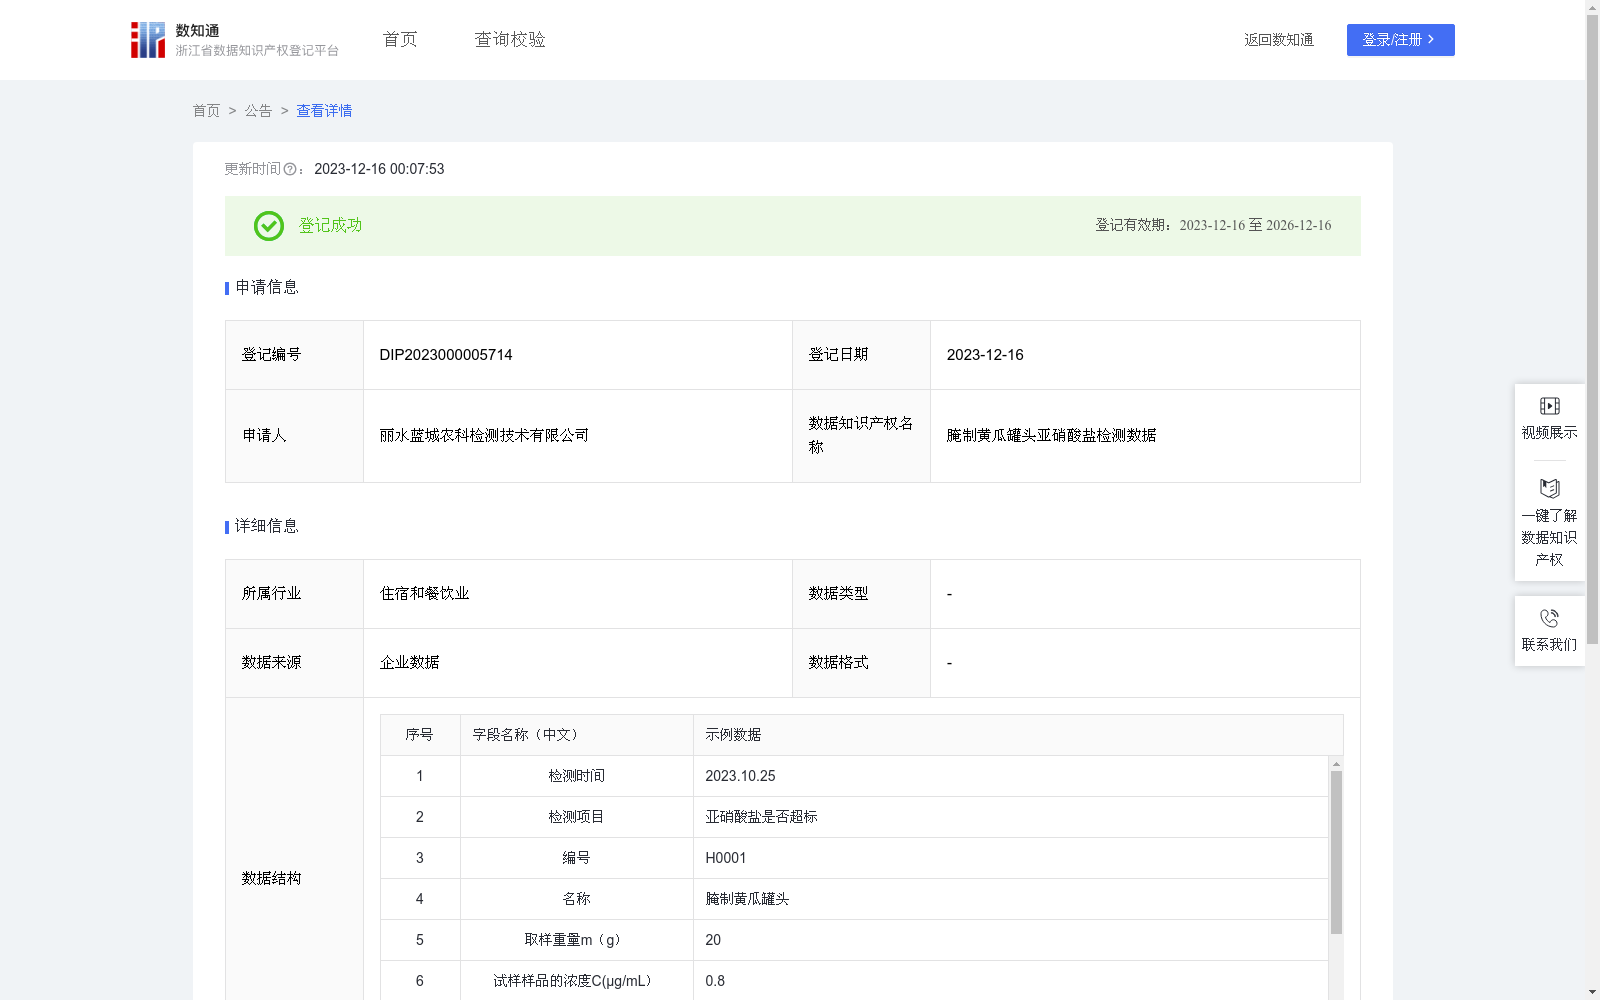Click the data structure table scrollbar thumb

(1336, 852)
